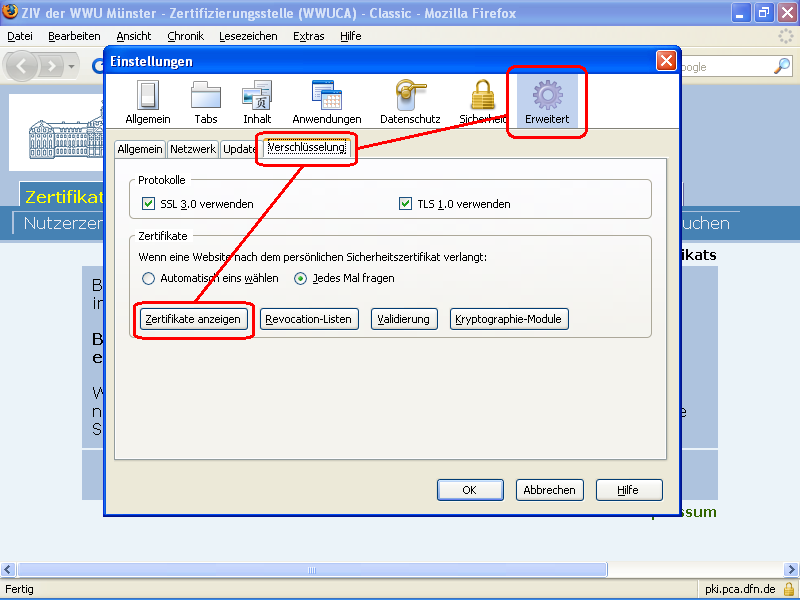
Task: Open the Datenschutz settings panel
Action: [x=409, y=100]
